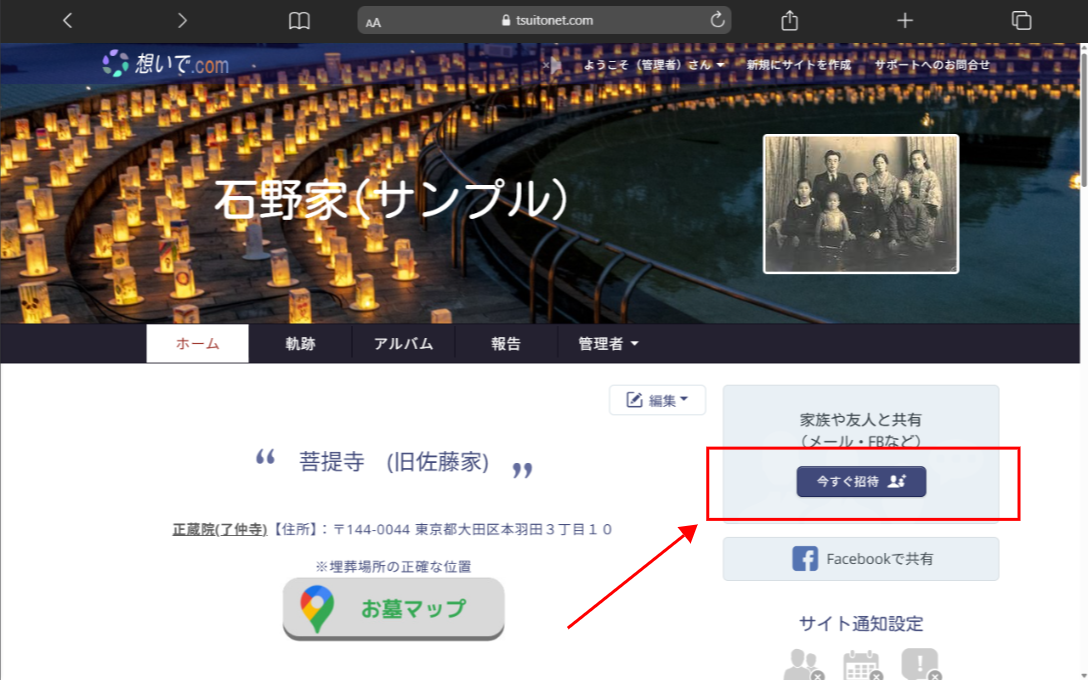Open the 管理者 dropdown in the navigation bar
This screenshot has height=680, width=1088.
[608, 343]
